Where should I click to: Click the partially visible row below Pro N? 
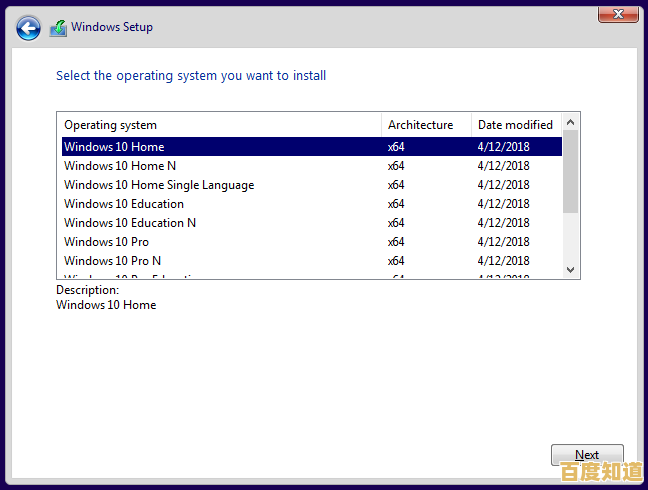(130, 275)
